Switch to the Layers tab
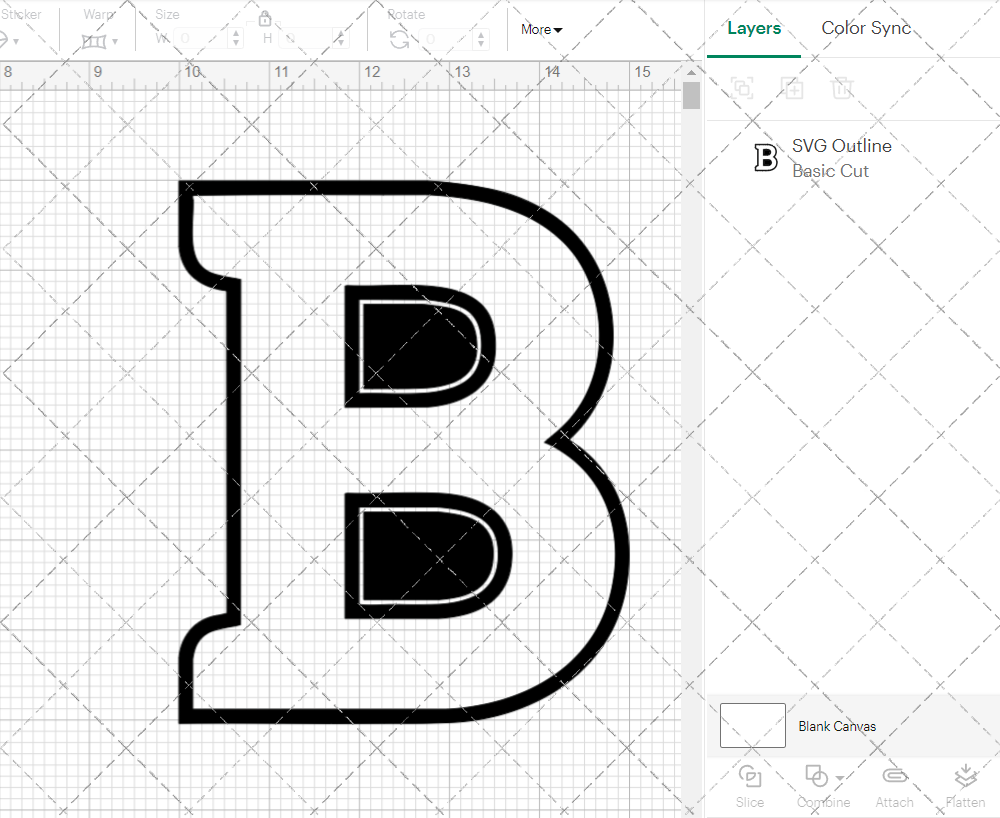The width and height of the screenshot is (1000, 818). 754,28
